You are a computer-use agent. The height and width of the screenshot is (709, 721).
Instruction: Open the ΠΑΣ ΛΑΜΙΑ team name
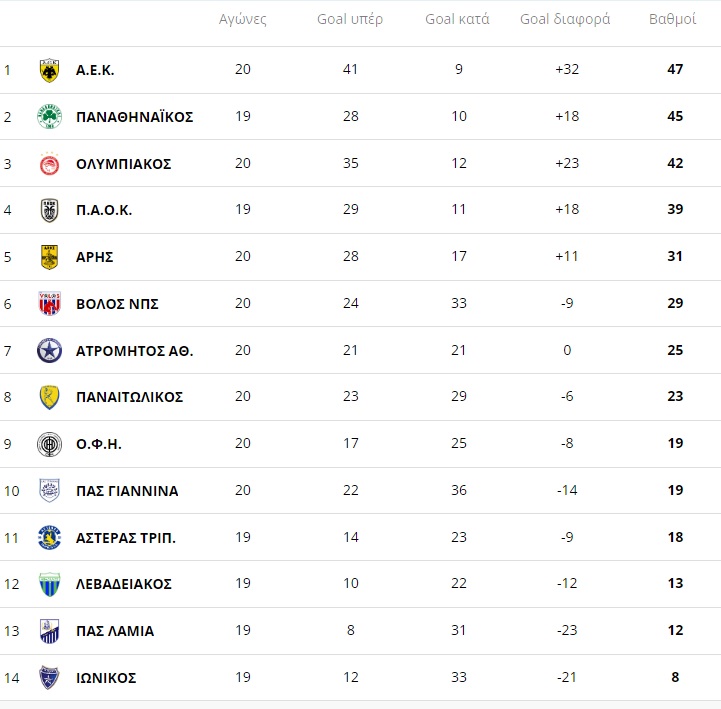click(115, 631)
